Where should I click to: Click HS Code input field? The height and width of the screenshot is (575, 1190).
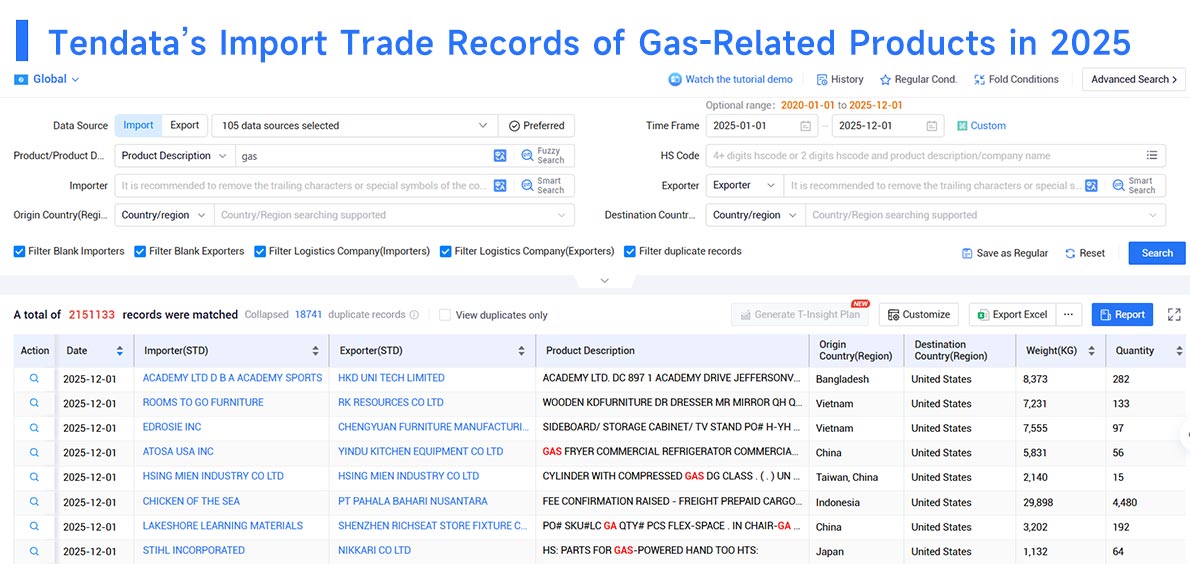[935, 156]
